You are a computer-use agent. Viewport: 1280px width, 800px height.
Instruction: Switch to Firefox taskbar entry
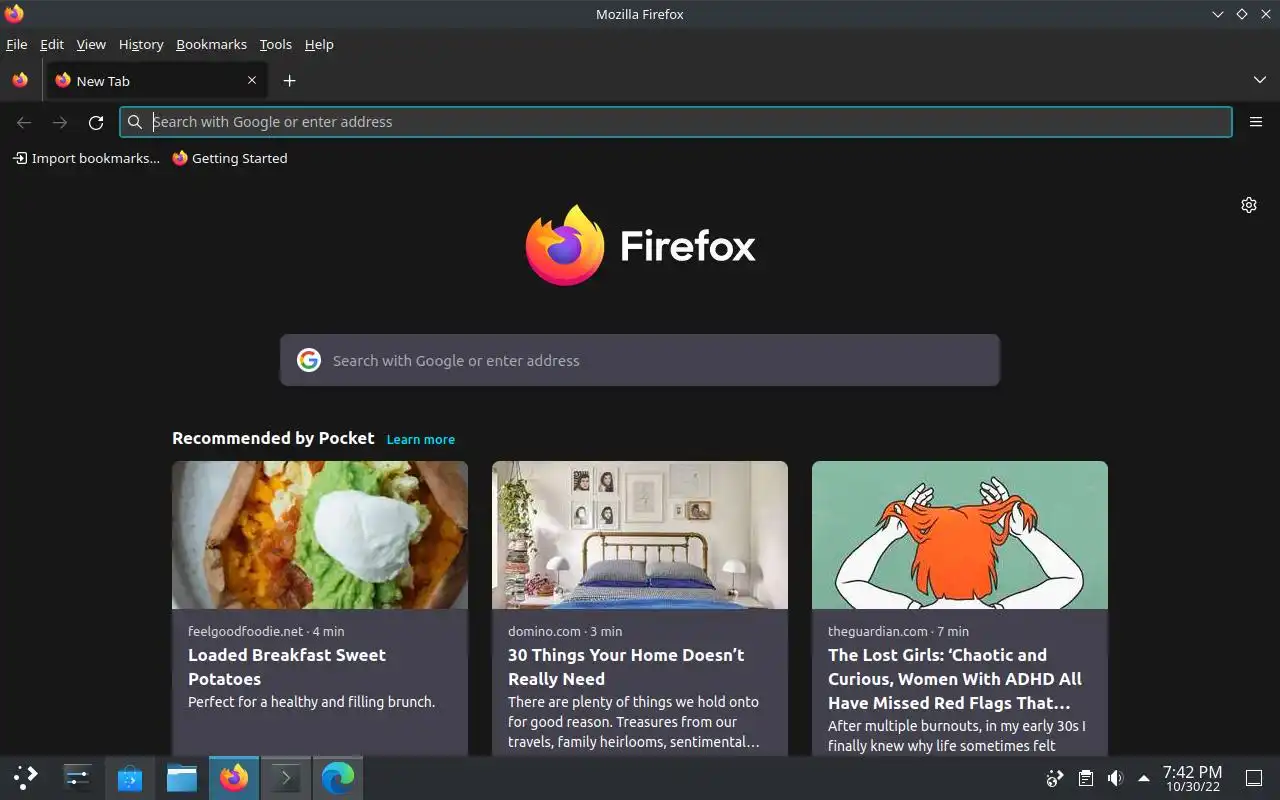[234, 777]
